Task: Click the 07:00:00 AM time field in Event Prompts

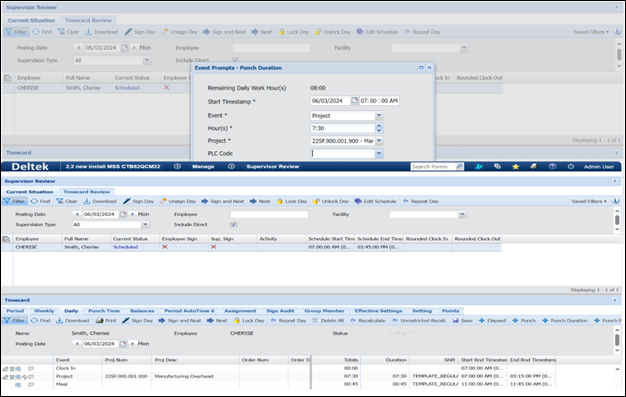Action: (x=379, y=101)
